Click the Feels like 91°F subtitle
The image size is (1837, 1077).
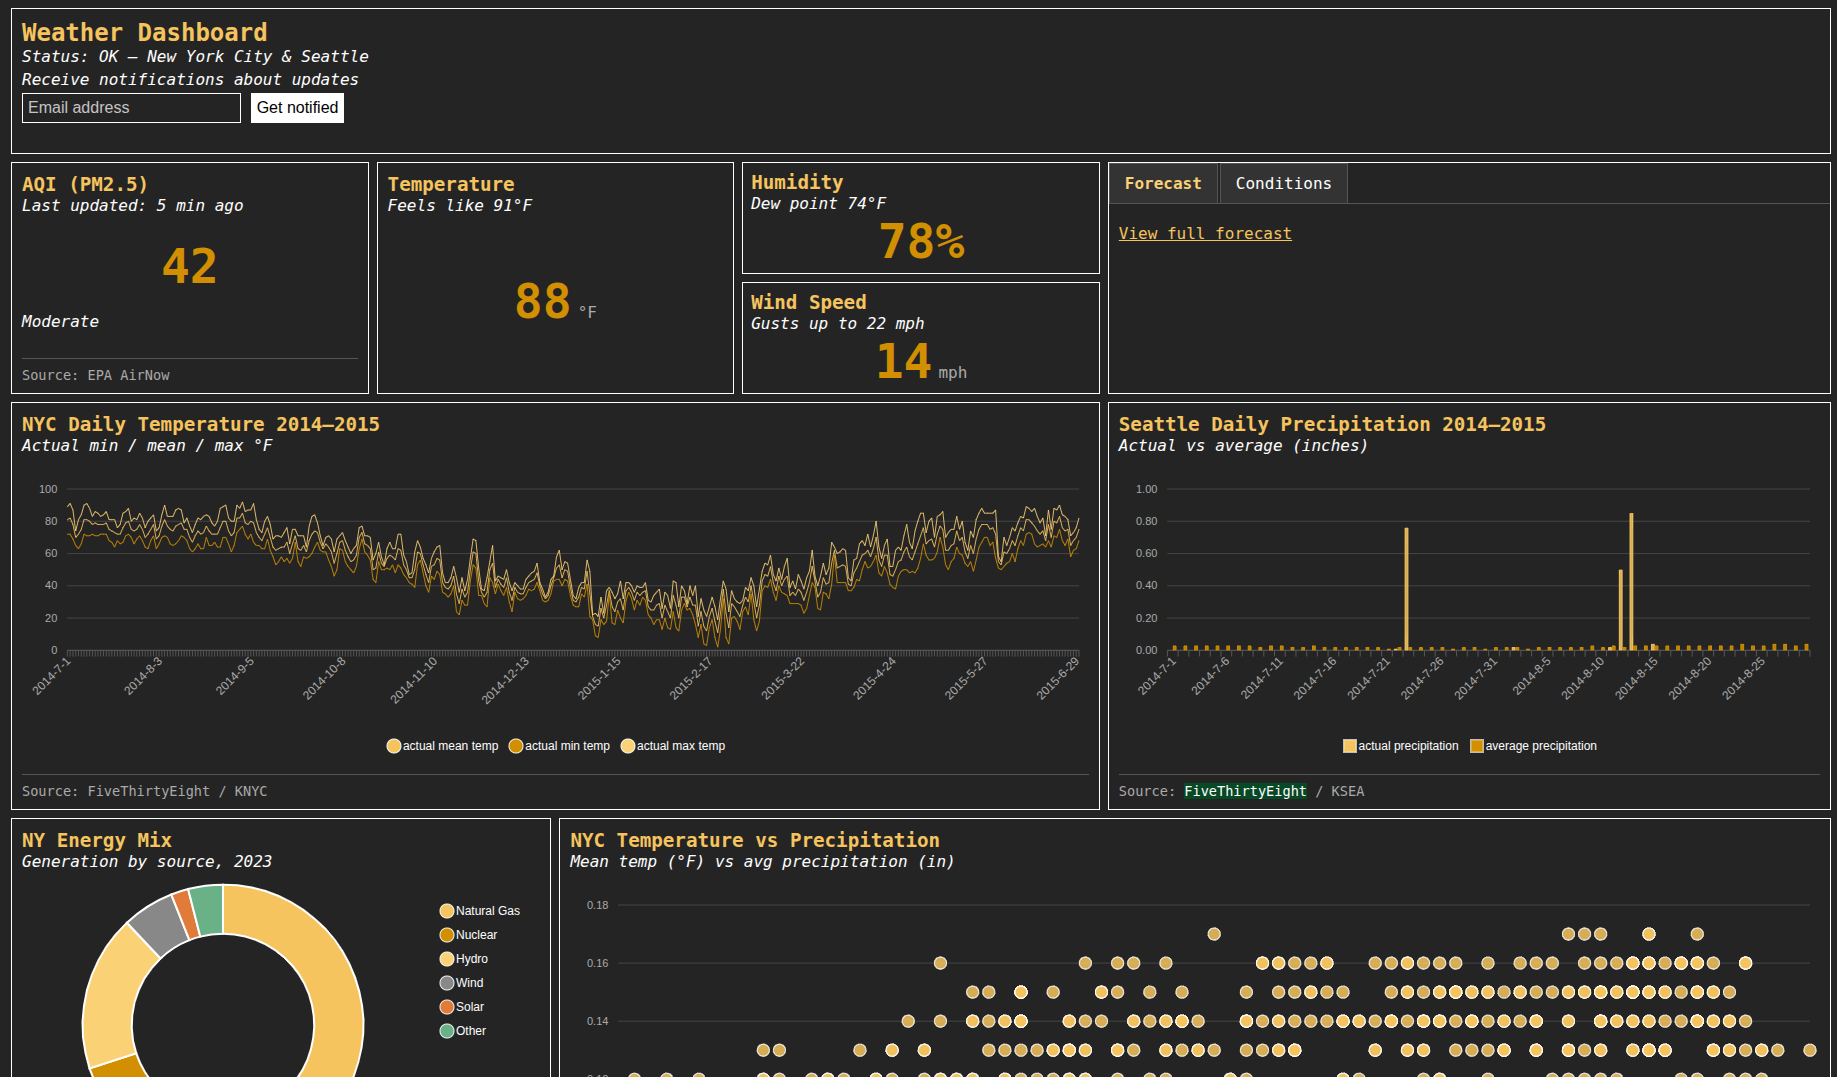[460, 205]
